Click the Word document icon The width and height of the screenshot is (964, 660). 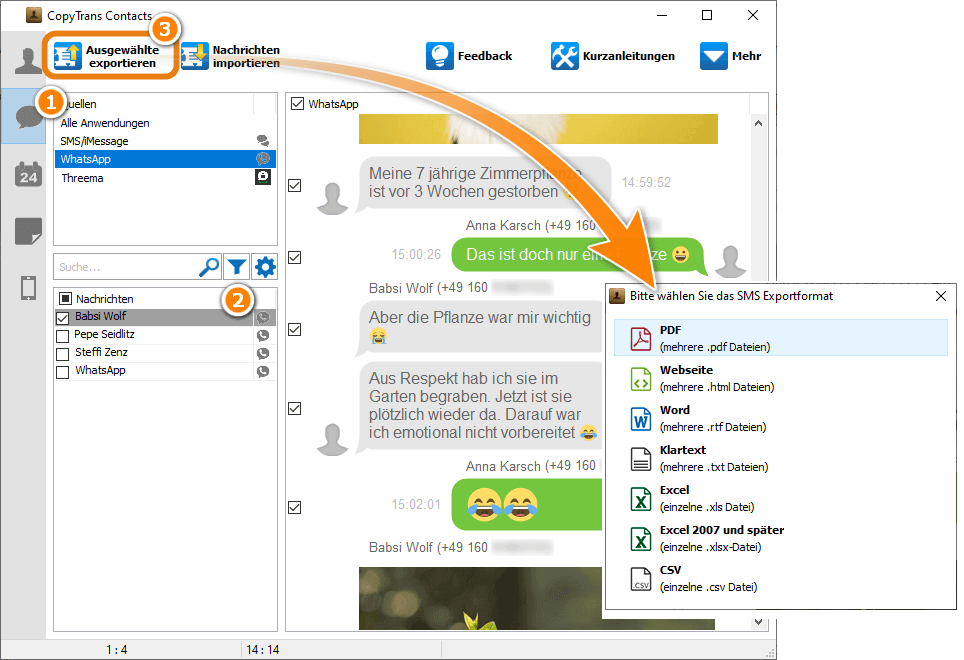pos(641,419)
